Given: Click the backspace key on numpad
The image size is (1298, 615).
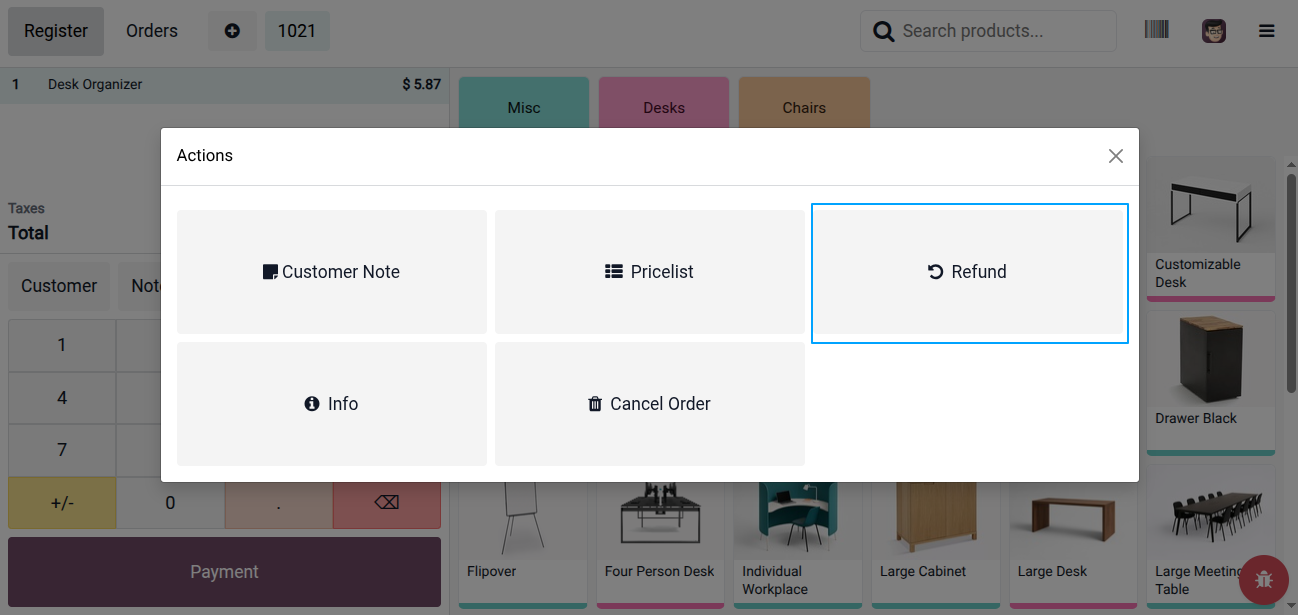Looking at the screenshot, I should pyautogui.click(x=387, y=503).
